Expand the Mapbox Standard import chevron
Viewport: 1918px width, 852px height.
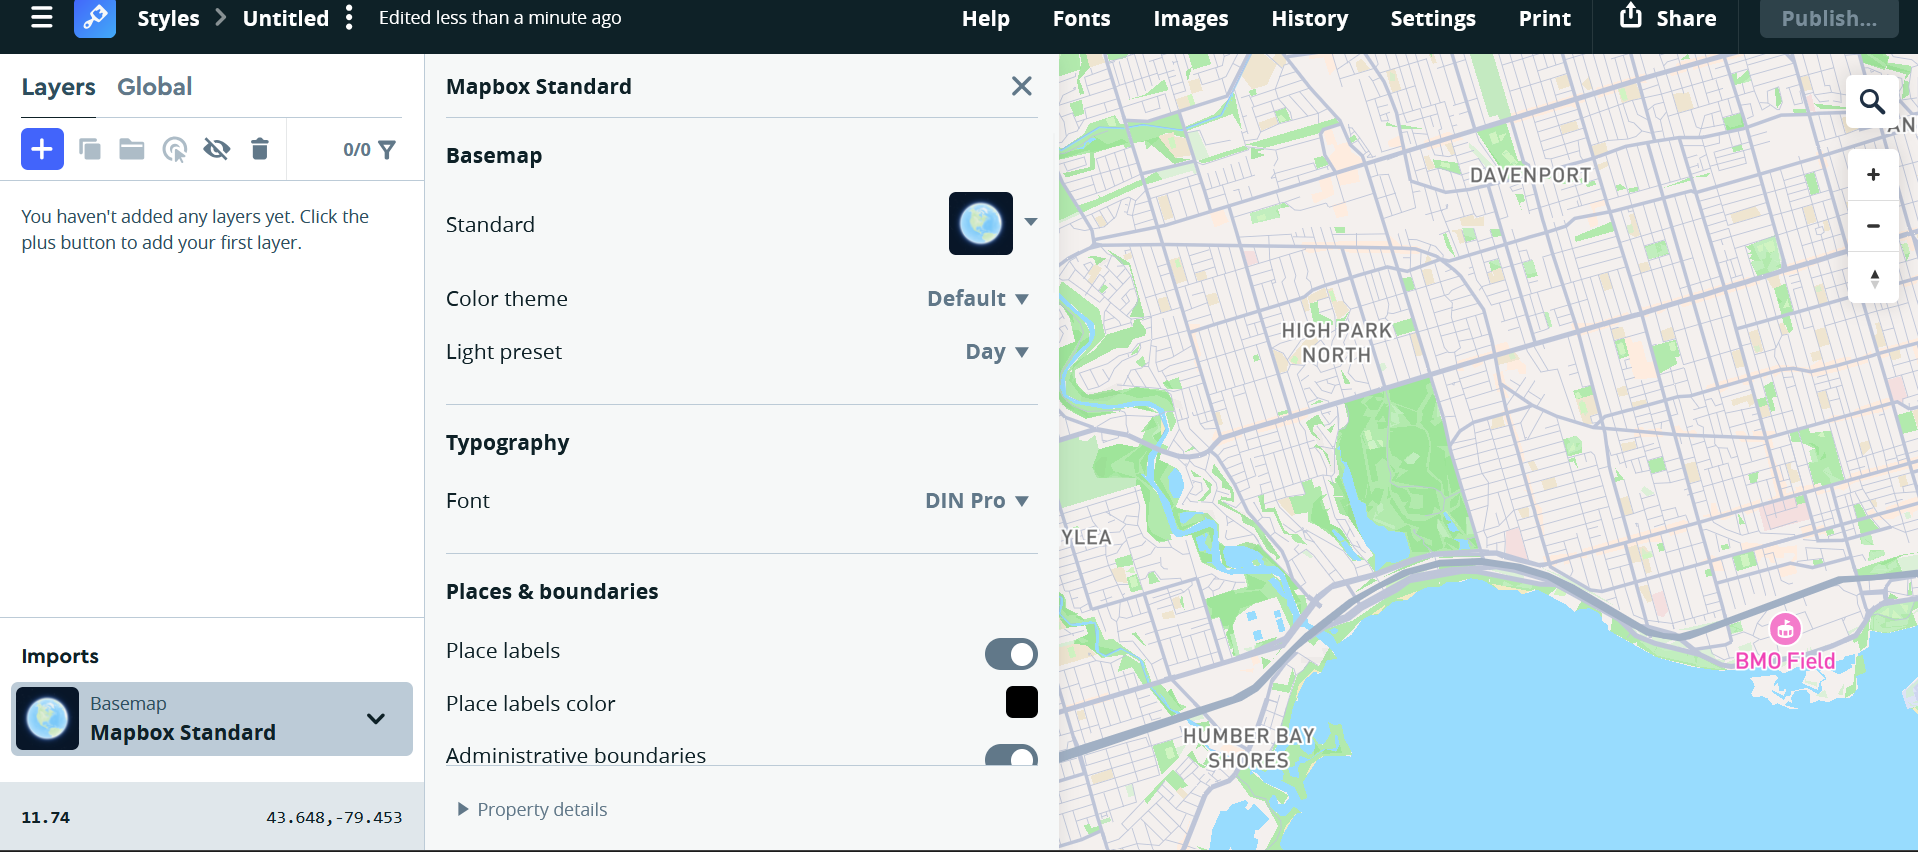(376, 718)
